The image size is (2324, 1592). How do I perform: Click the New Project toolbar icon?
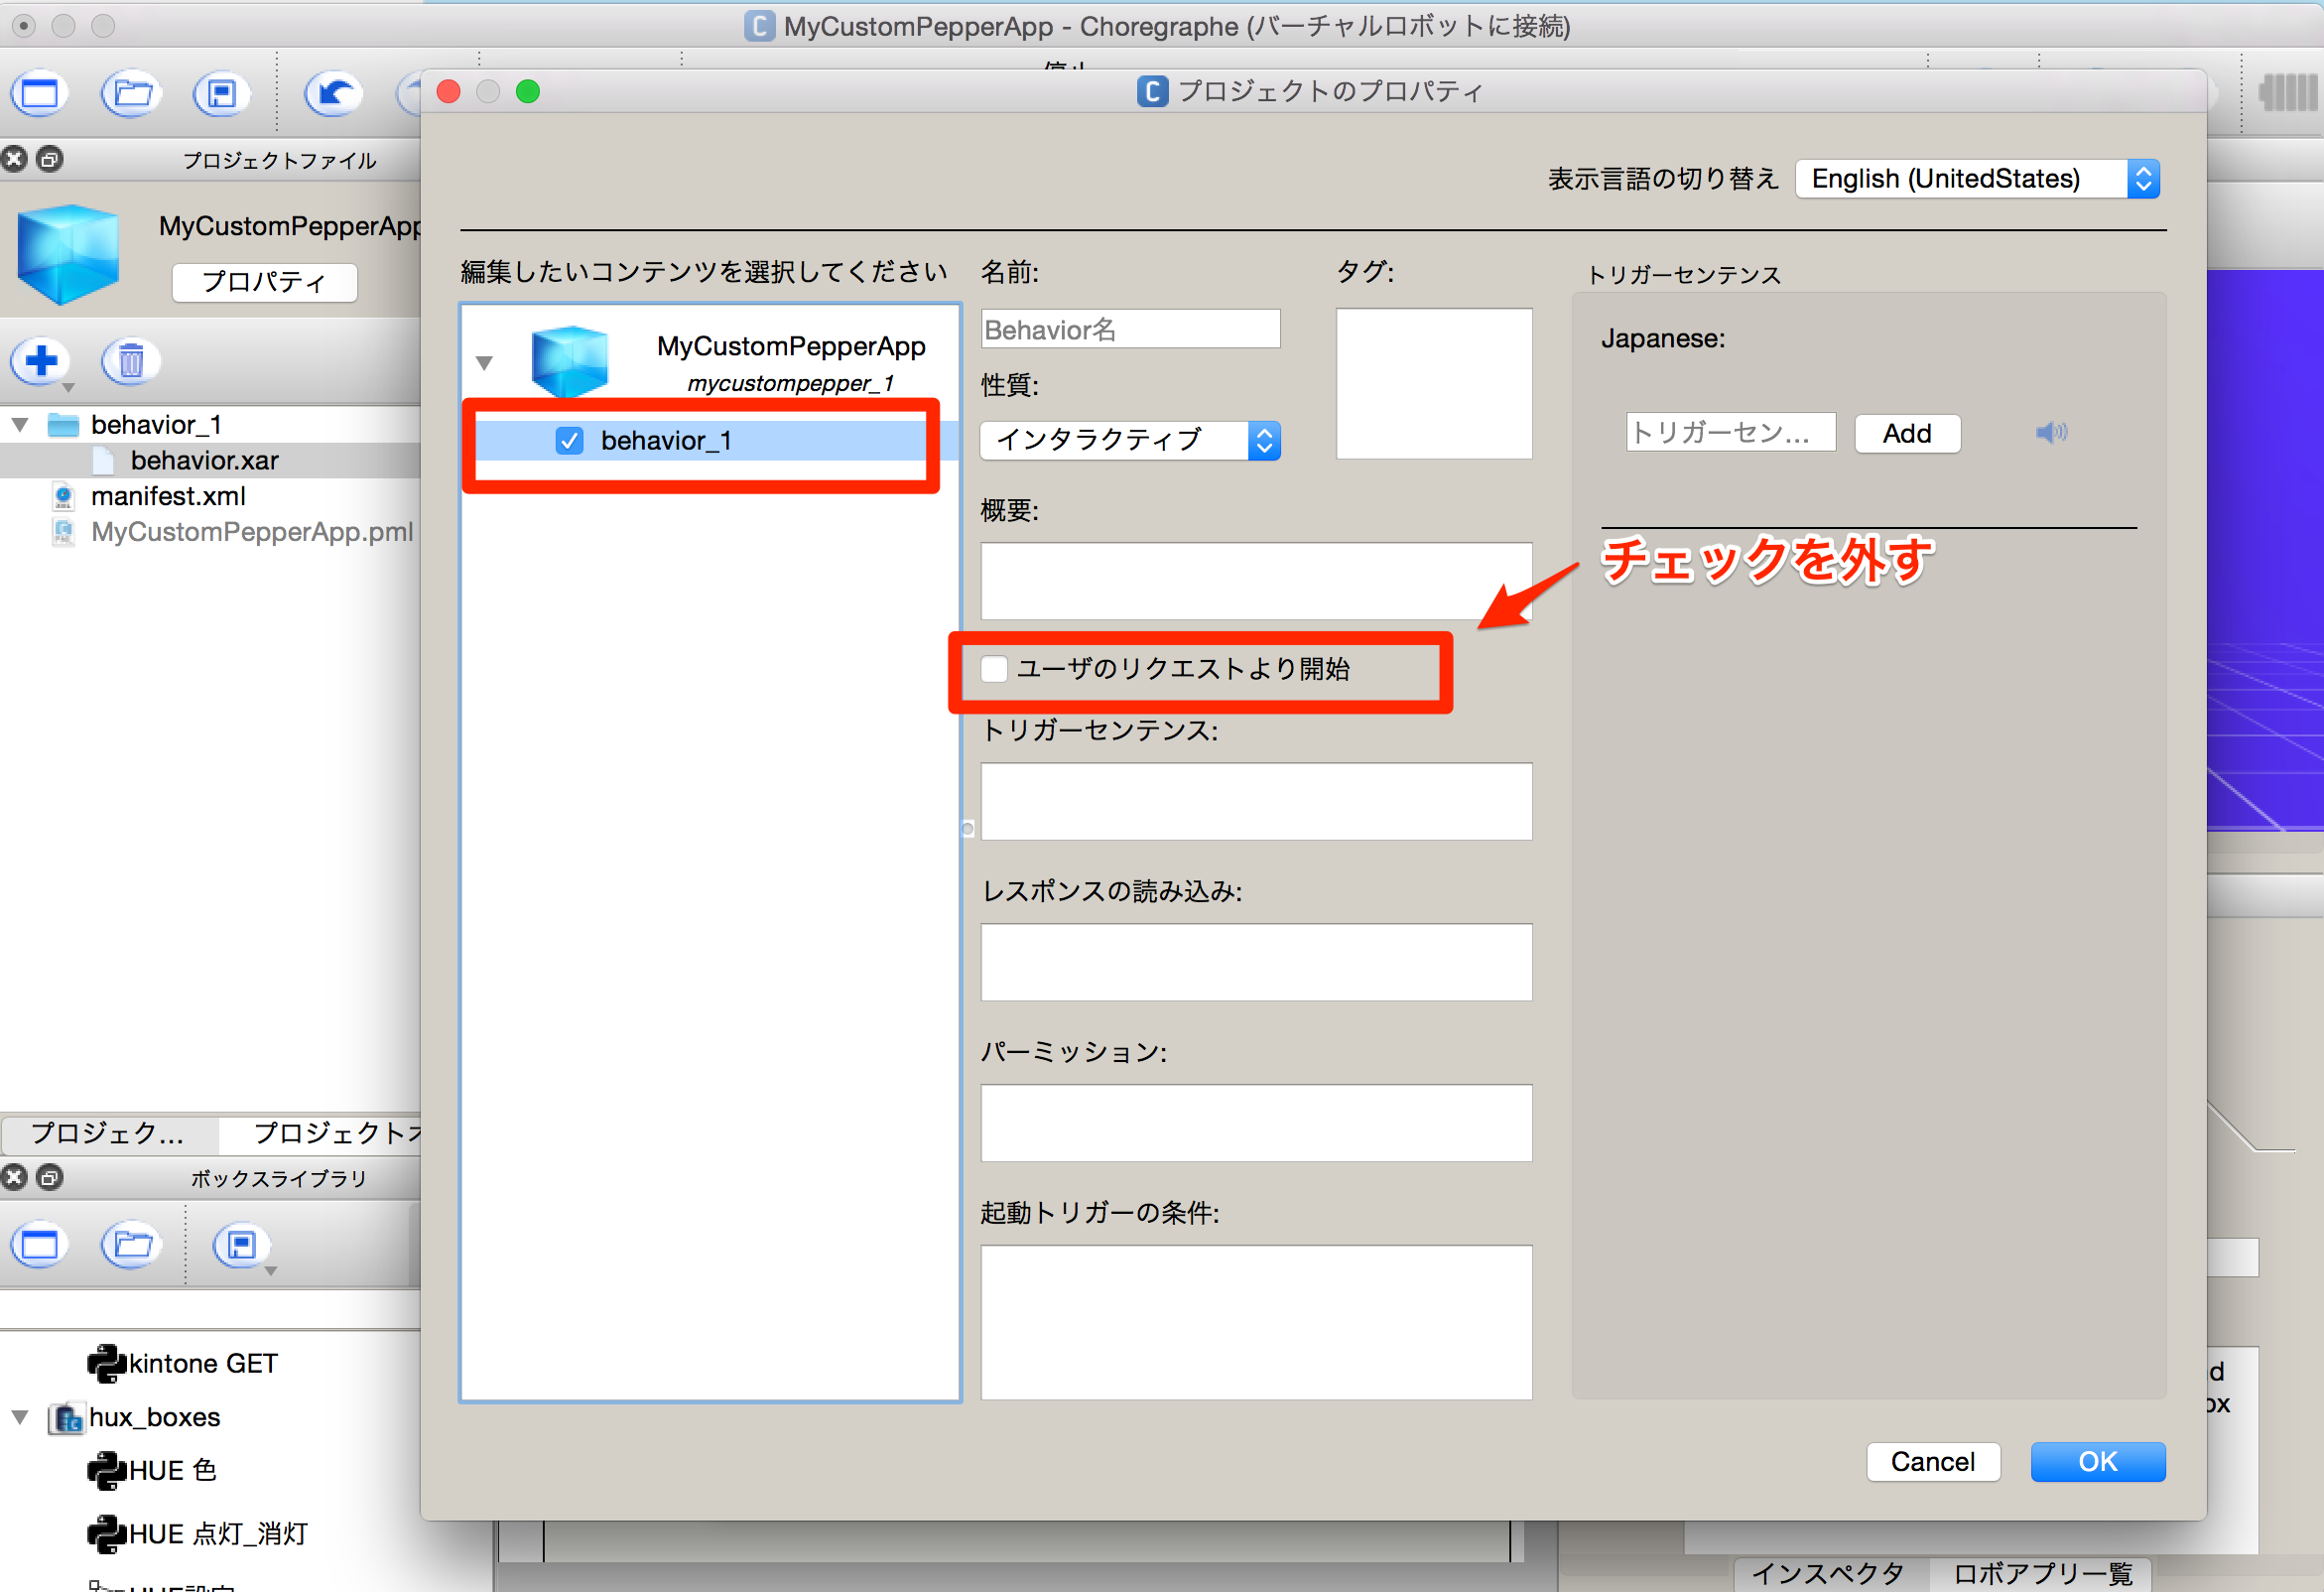(x=40, y=95)
